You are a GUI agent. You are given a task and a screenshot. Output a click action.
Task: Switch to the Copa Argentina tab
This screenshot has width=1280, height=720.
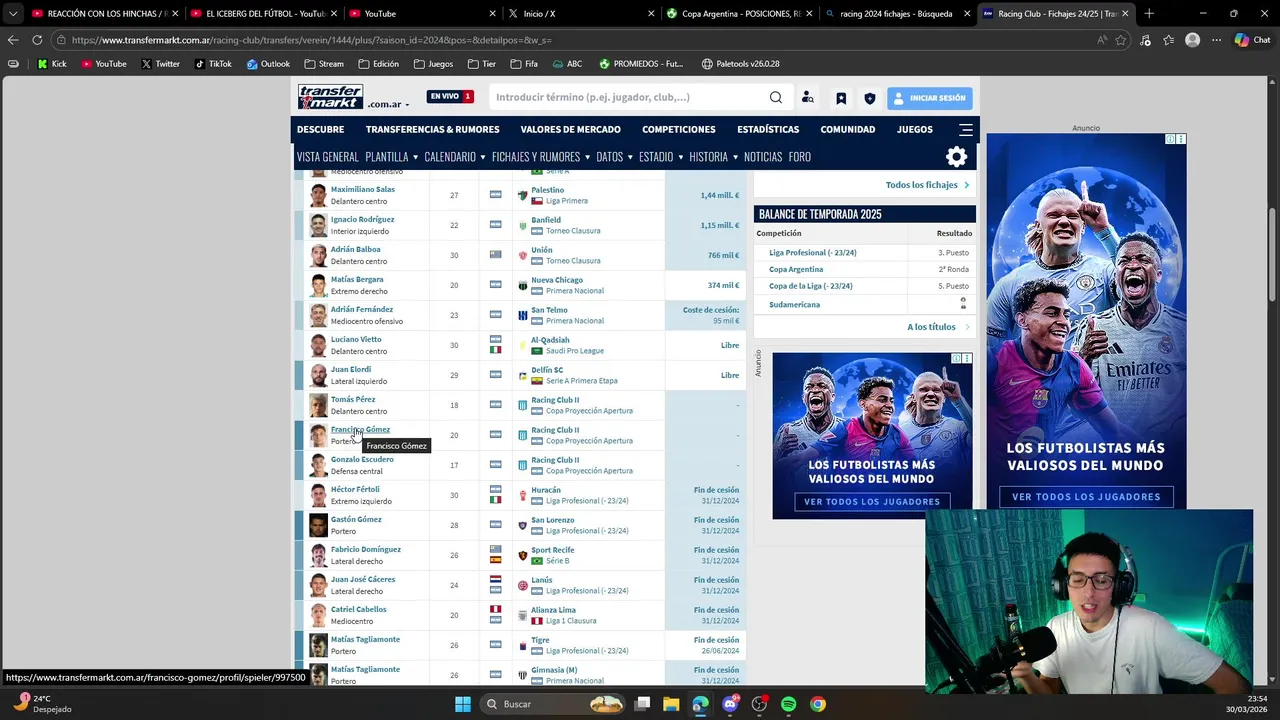coord(738,13)
